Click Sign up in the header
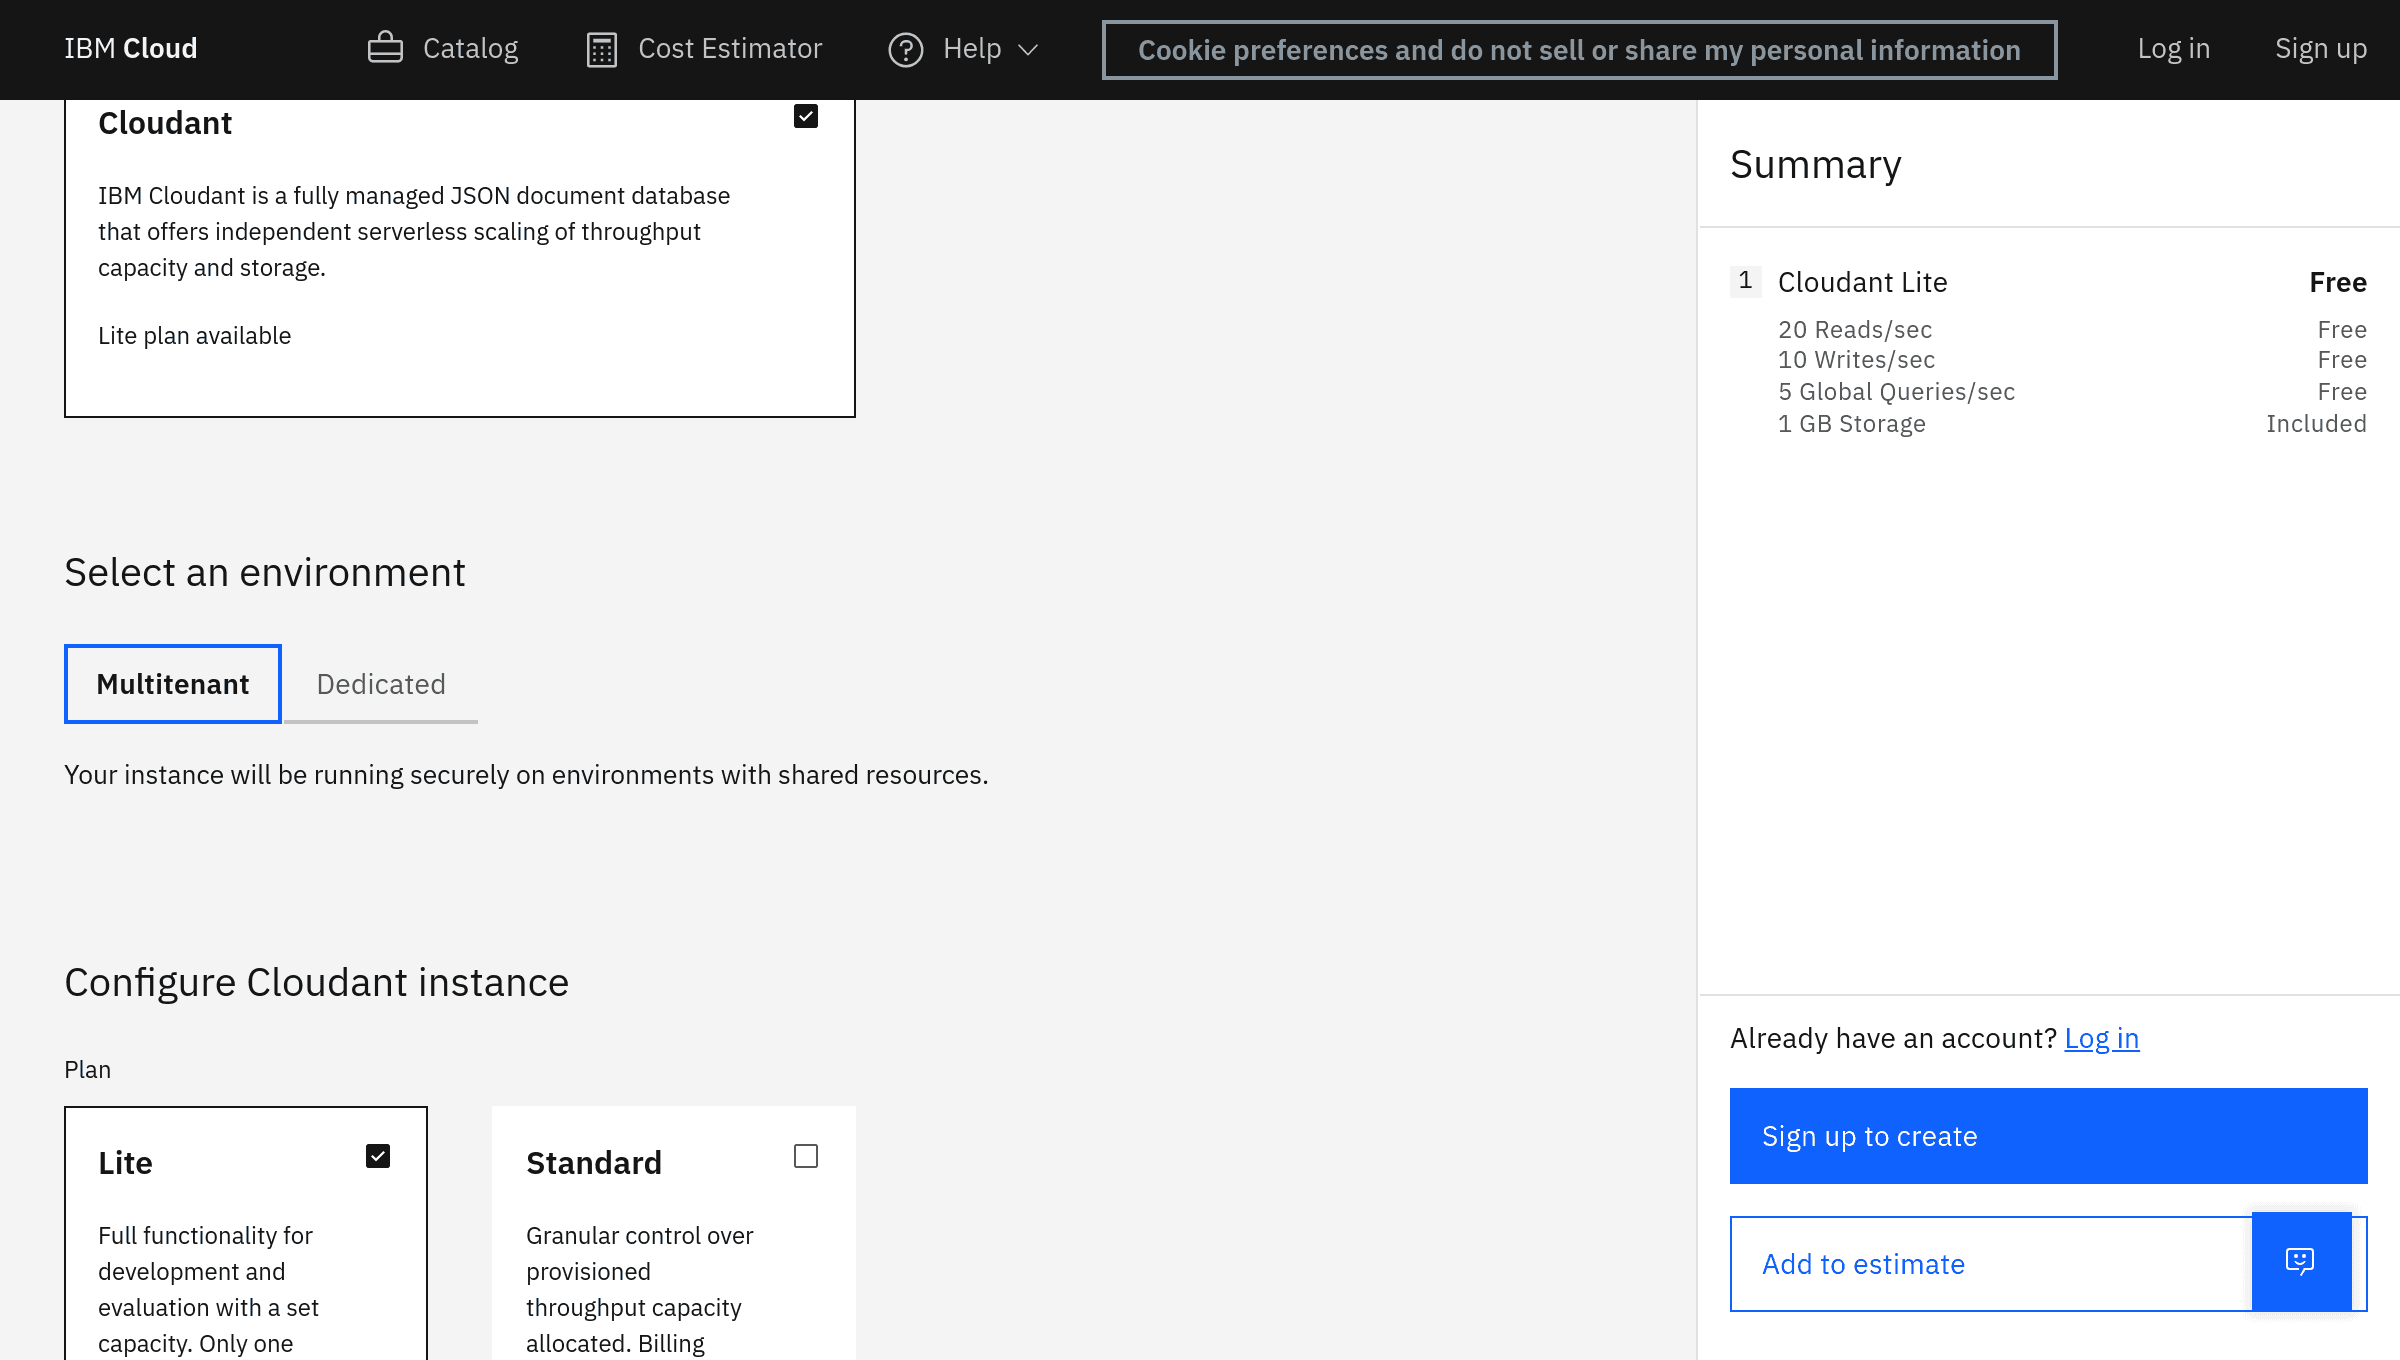This screenshot has height=1360, width=2400. pos(2320,48)
